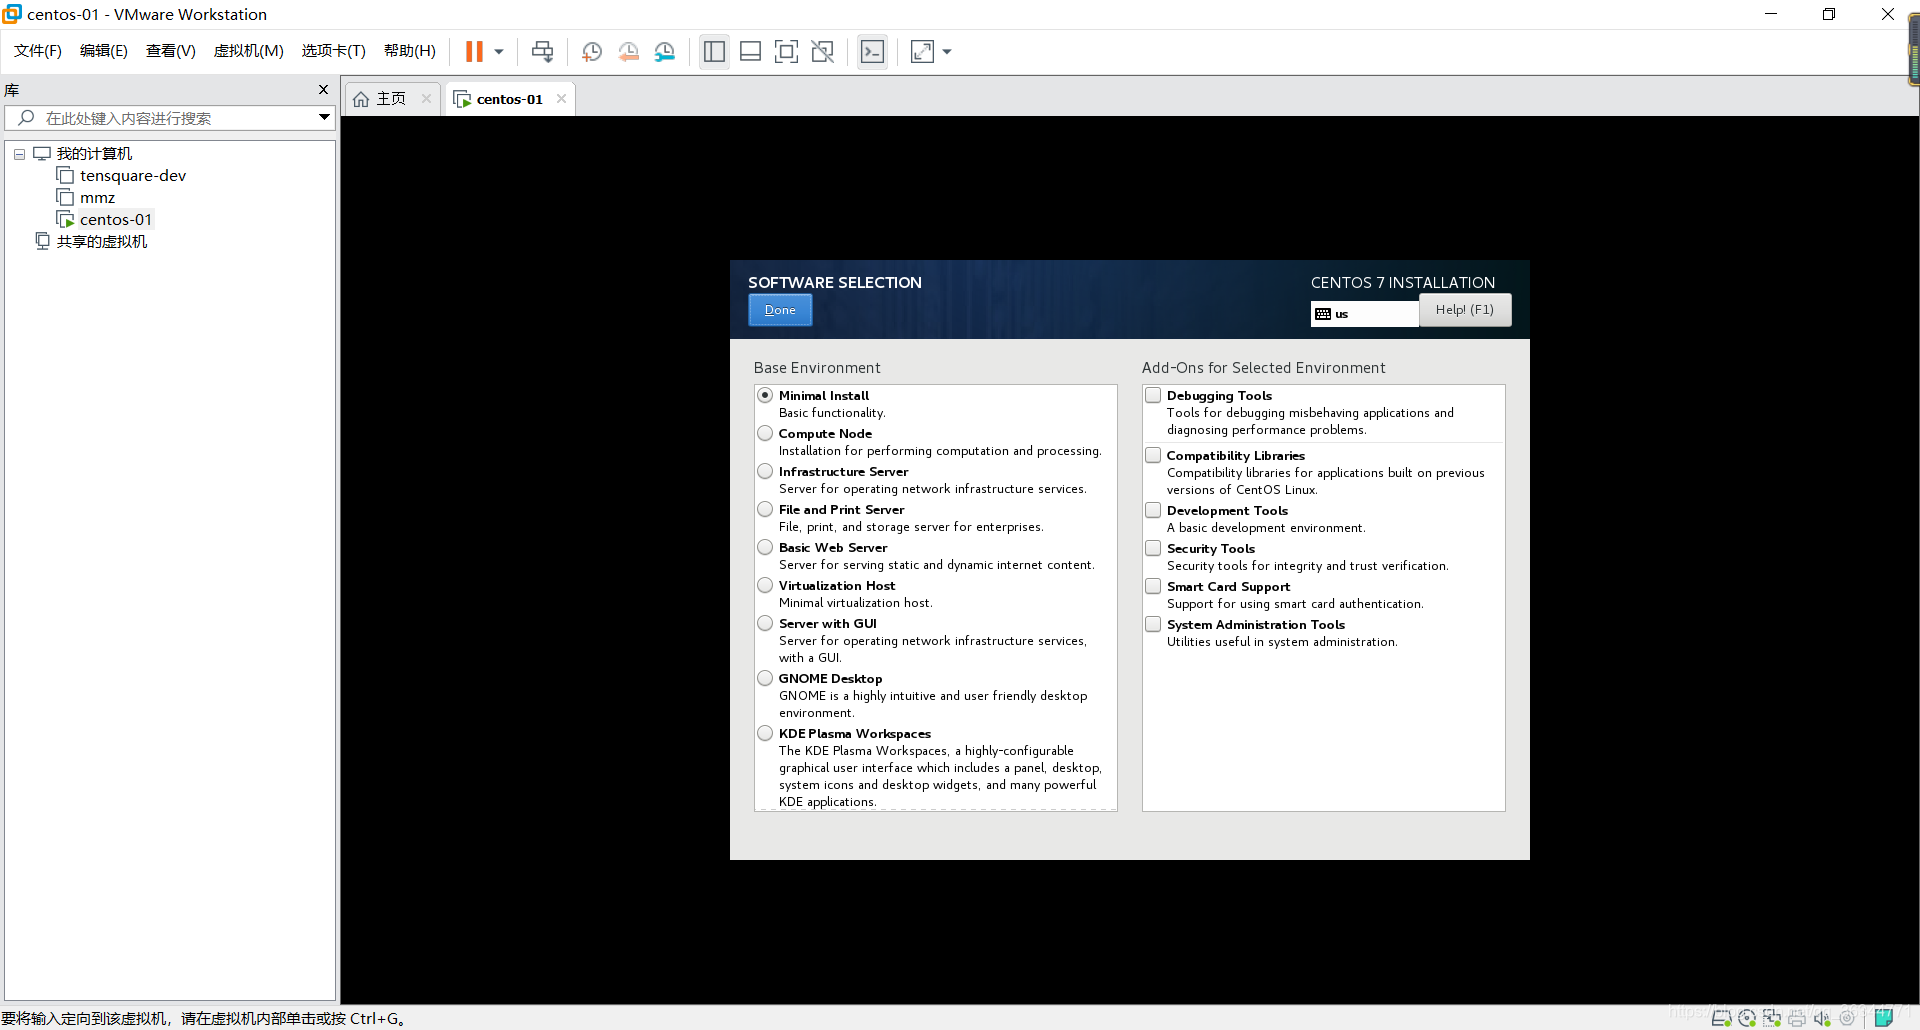Select GNOME Desktop radio button
Viewport: 1920px width, 1030px height.
(765, 678)
